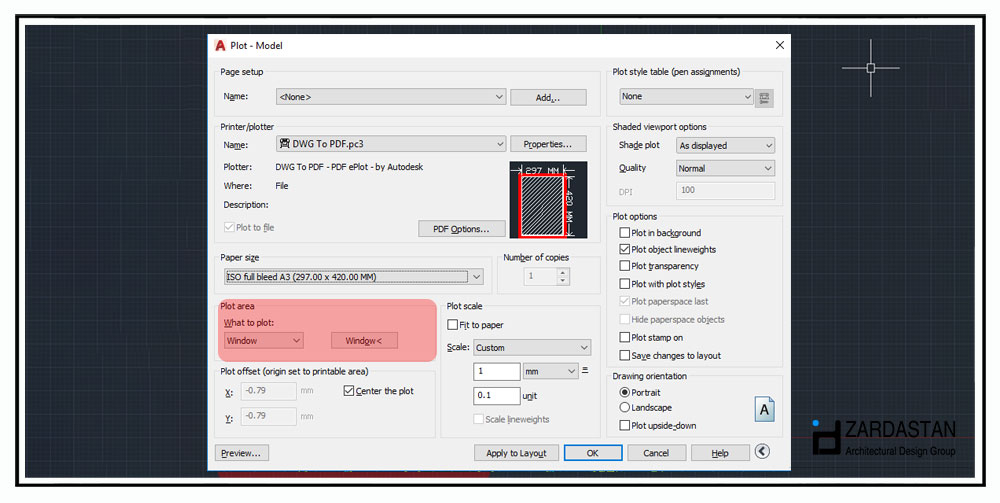
Task: Enable Plot in background checkbox
Action: [625, 233]
